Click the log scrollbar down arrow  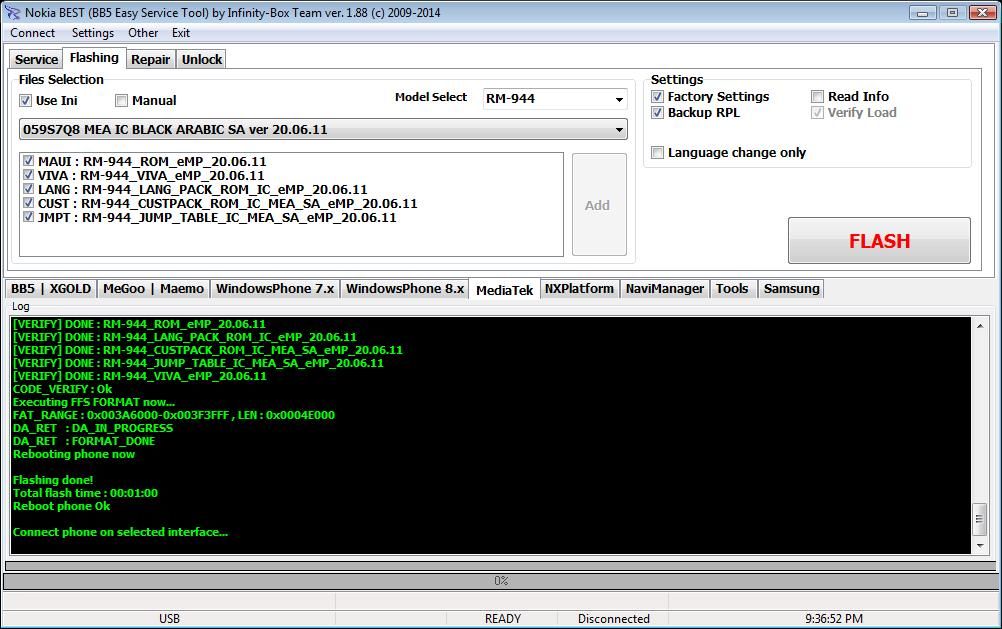pos(979,546)
